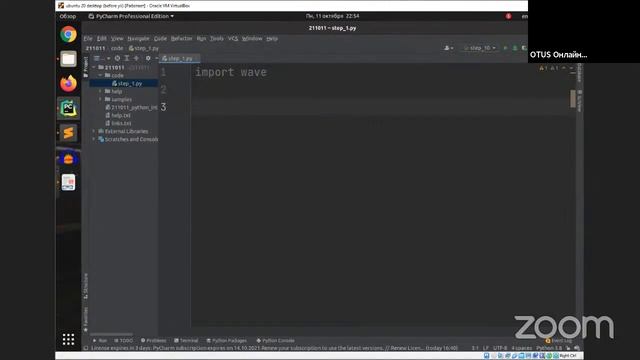Open the Run menu
The height and width of the screenshot is (360, 640).
tap(201, 38)
